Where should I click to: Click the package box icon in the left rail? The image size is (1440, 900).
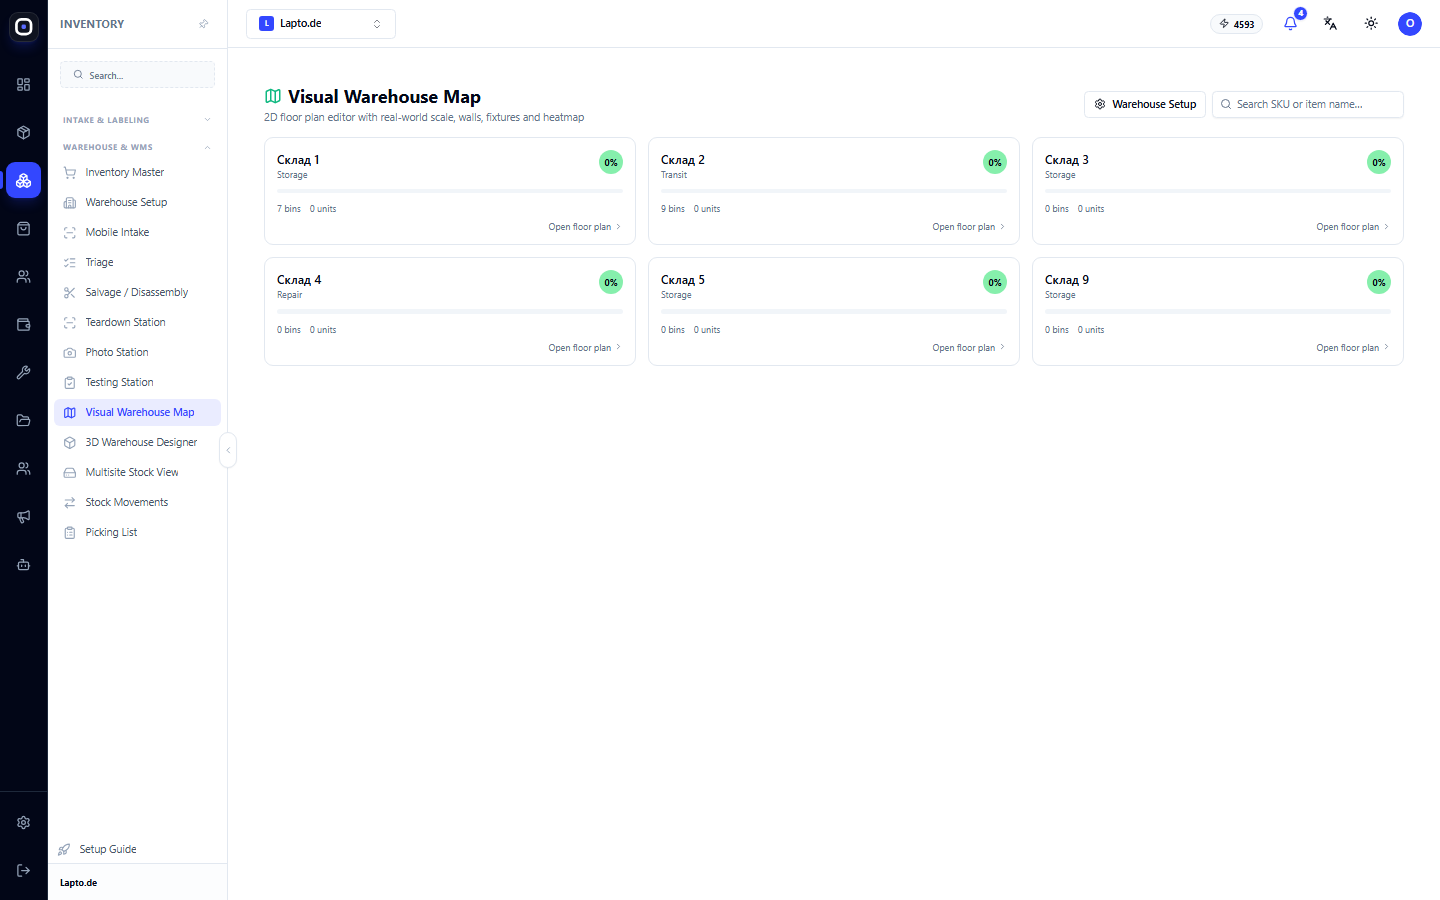click(23, 133)
